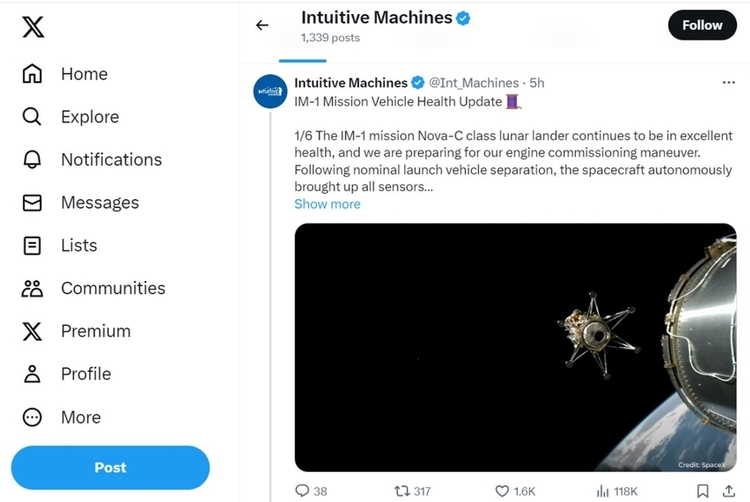Viewport: 750px width, 502px height.
Task: Open the lunar lander image
Action: point(515,347)
